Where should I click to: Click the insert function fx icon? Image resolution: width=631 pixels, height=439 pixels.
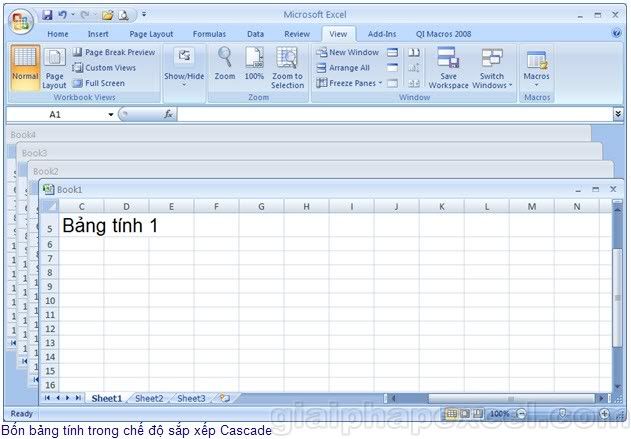coord(168,114)
